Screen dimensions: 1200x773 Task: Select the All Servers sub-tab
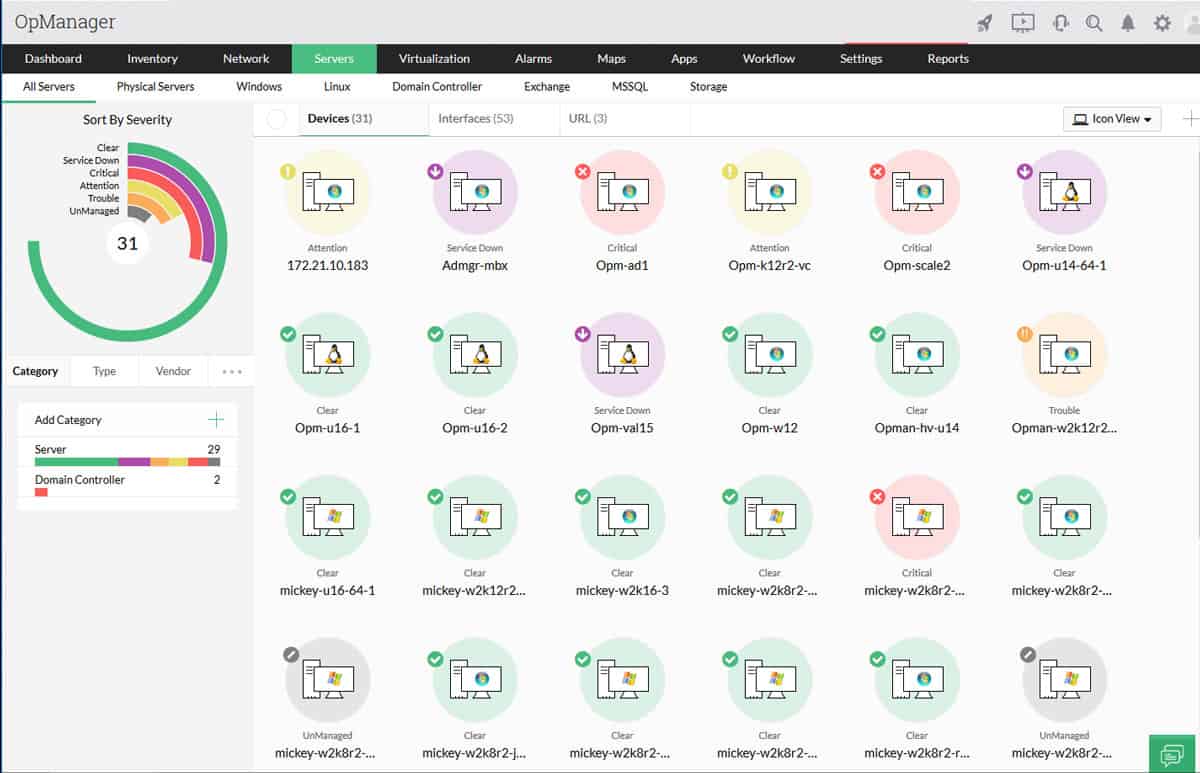click(49, 87)
